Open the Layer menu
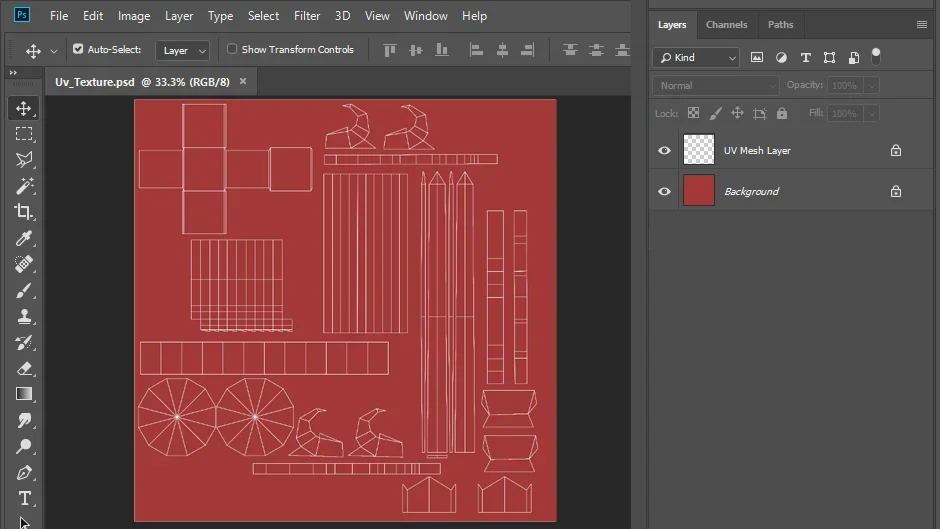The image size is (940, 529). click(x=179, y=16)
